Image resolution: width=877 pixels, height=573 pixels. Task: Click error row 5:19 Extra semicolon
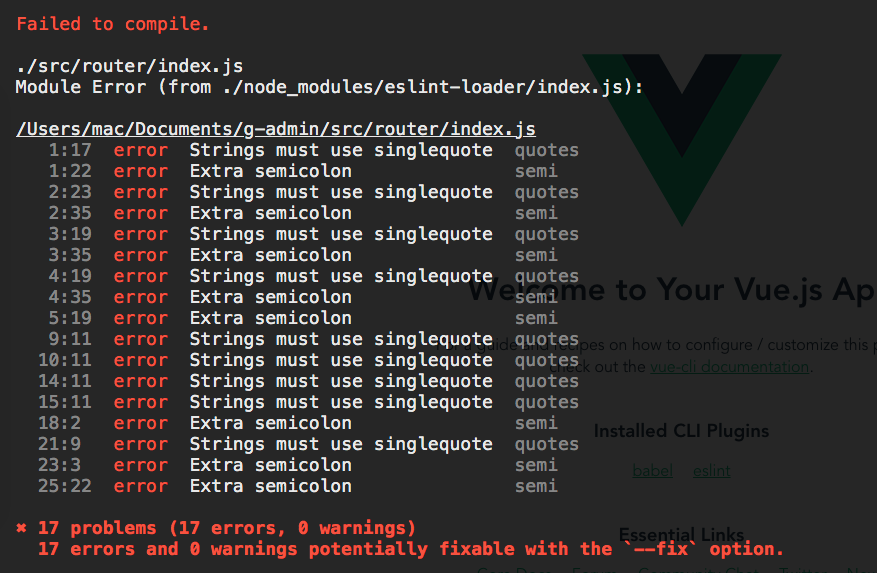click(303, 318)
